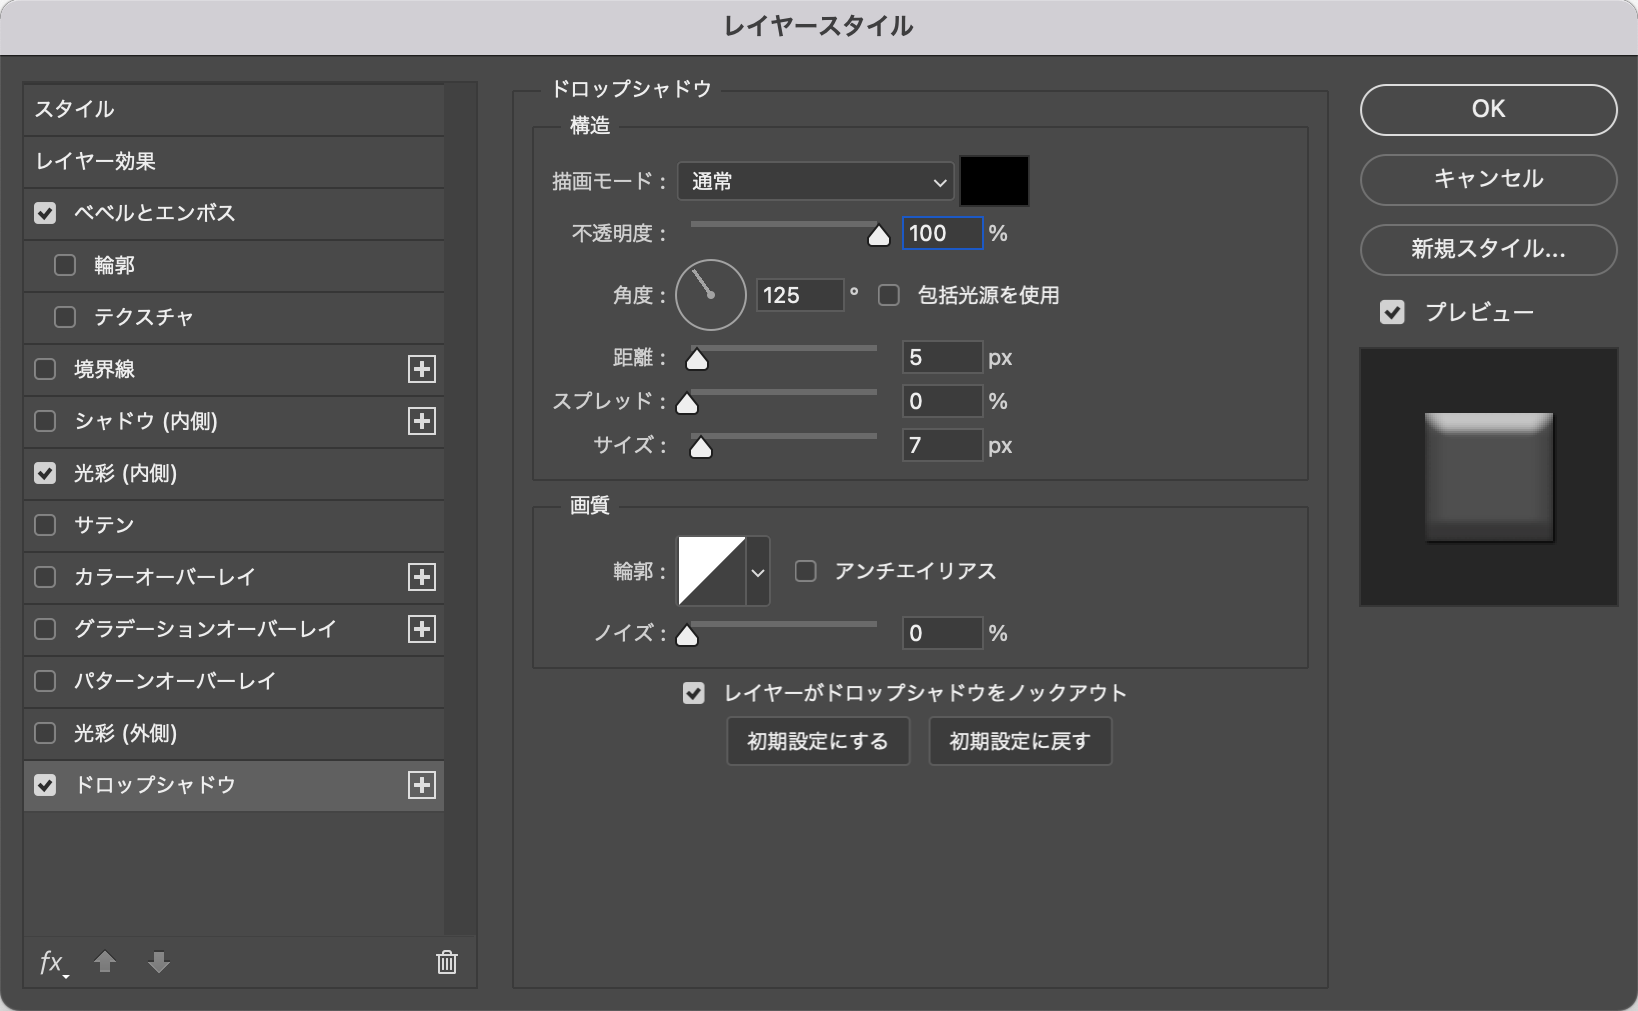This screenshot has width=1638, height=1011.
Task: Enable the 包括光源を使用 checkbox
Action: click(x=889, y=295)
